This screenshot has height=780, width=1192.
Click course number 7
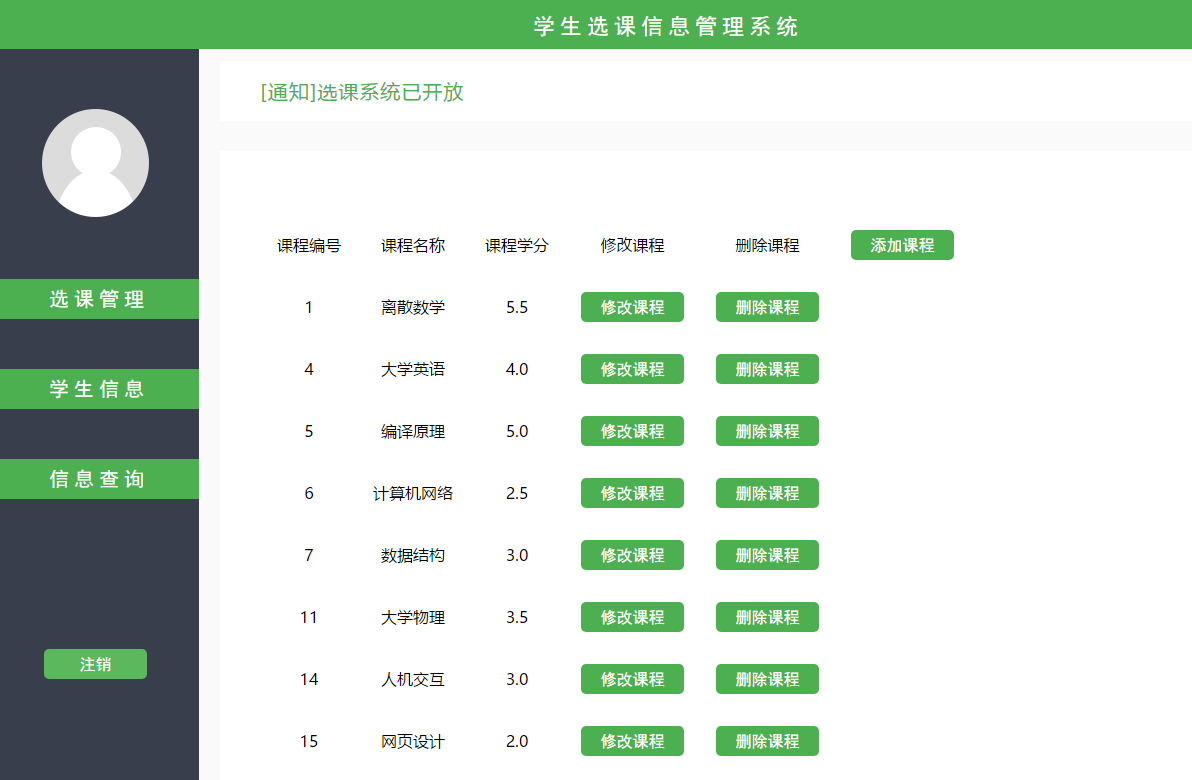pyautogui.click(x=309, y=555)
